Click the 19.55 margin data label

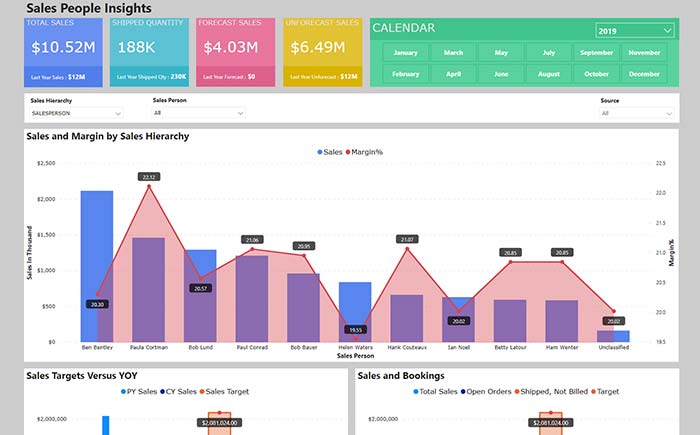point(355,330)
